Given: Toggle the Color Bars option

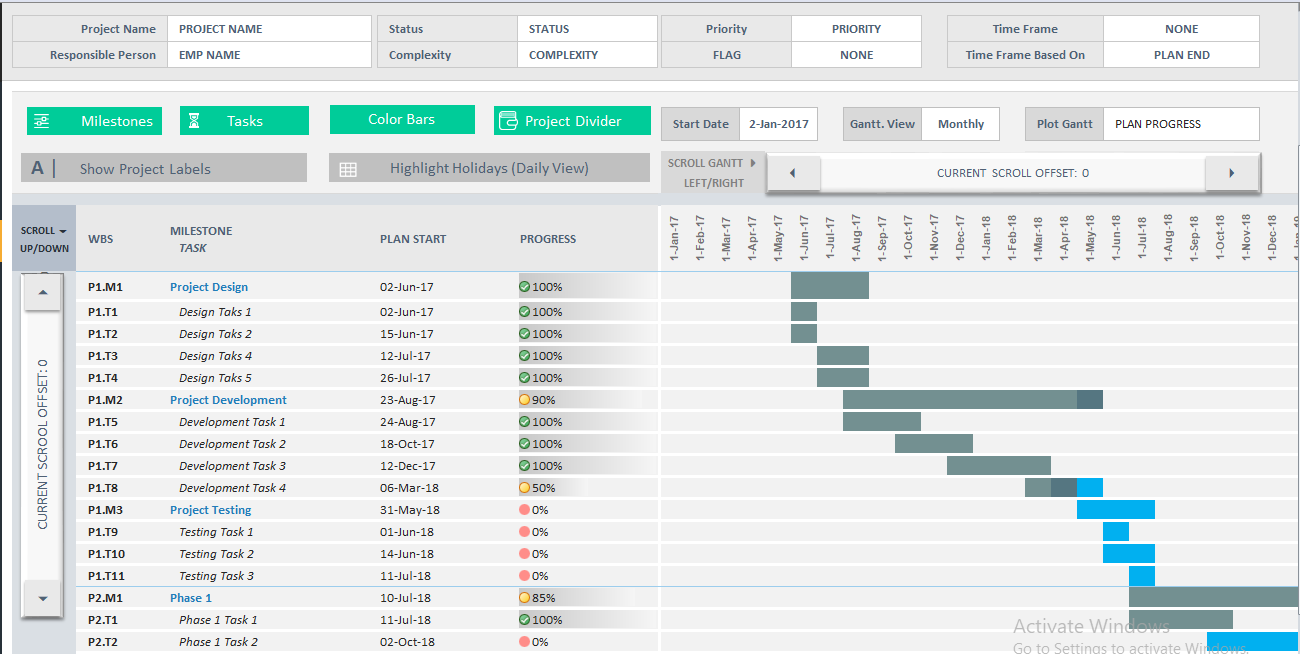Looking at the screenshot, I should 402,118.
